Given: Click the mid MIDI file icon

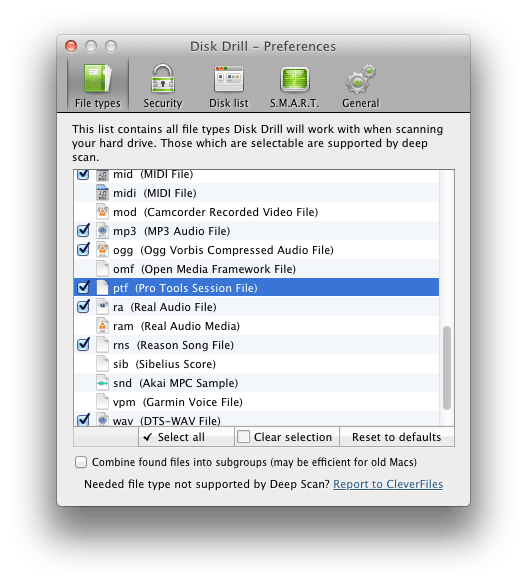Looking at the screenshot, I should [x=102, y=175].
